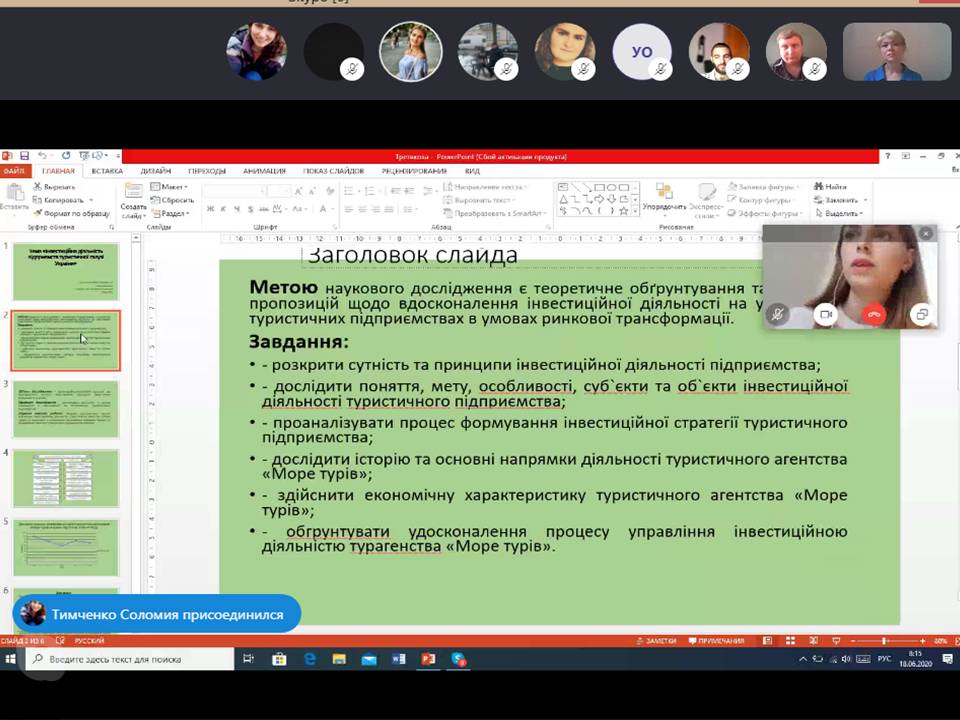Open the Word app from the Windows taskbar
This screenshot has height=720, width=960.
click(x=399, y=660)
